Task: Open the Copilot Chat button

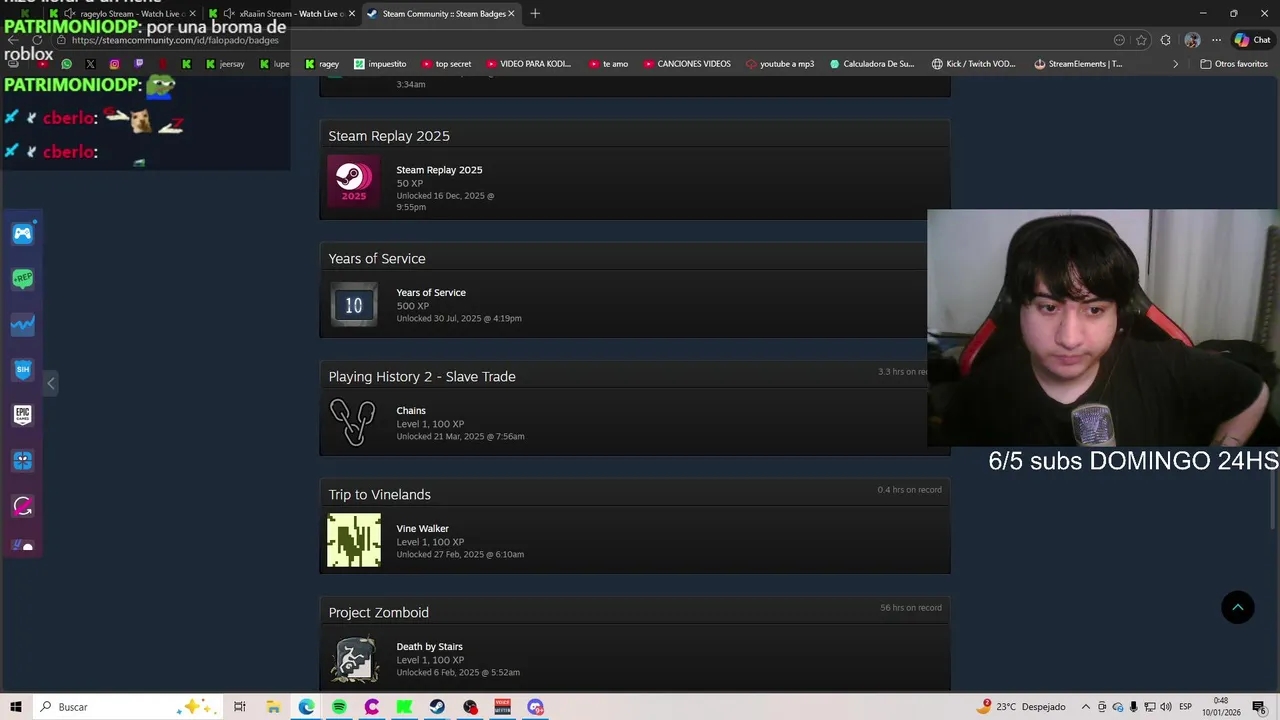Action: pyautogui.click(x=1252, y=40)
